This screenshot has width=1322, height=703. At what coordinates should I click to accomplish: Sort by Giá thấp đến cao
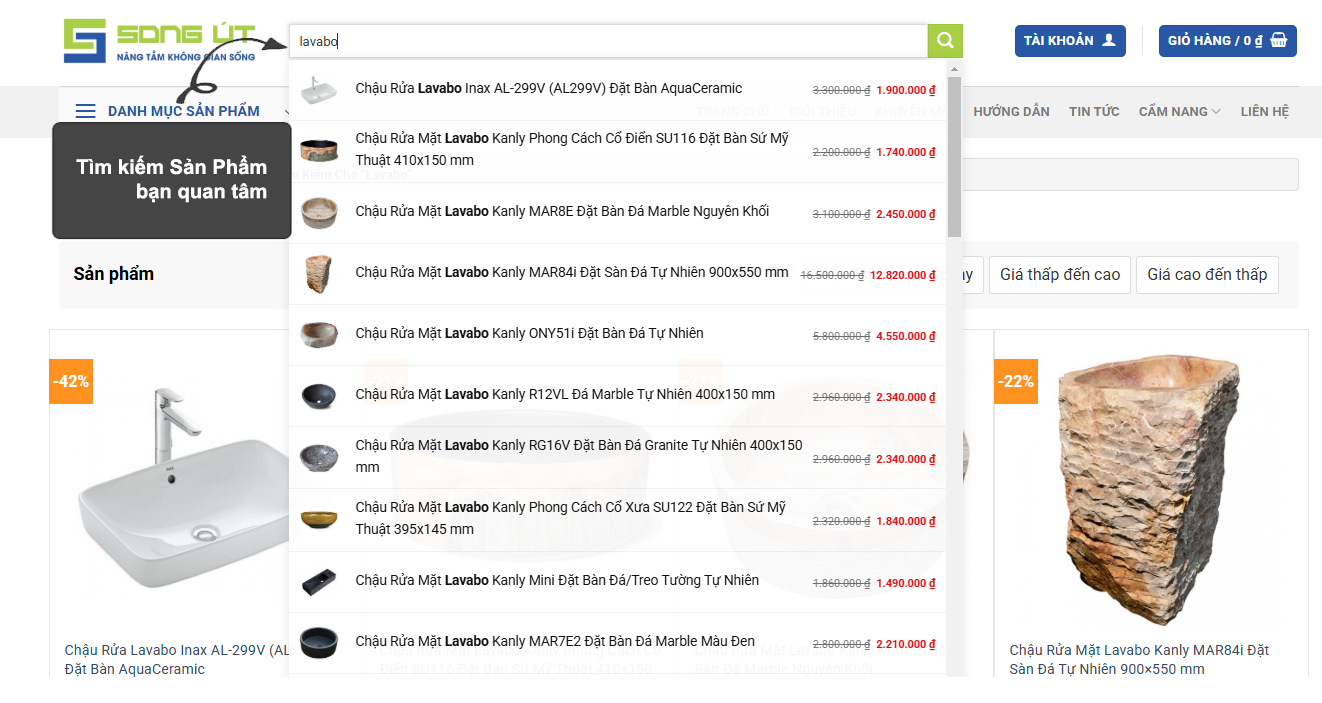point(1060,274)
